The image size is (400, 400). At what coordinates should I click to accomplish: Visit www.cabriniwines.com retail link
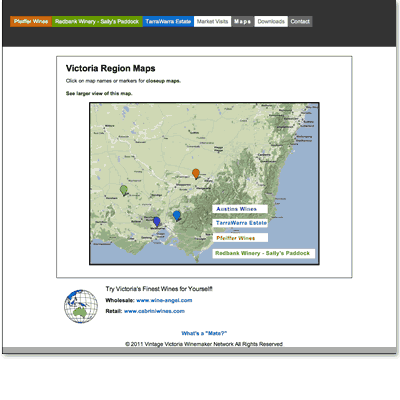pos(154,311)
